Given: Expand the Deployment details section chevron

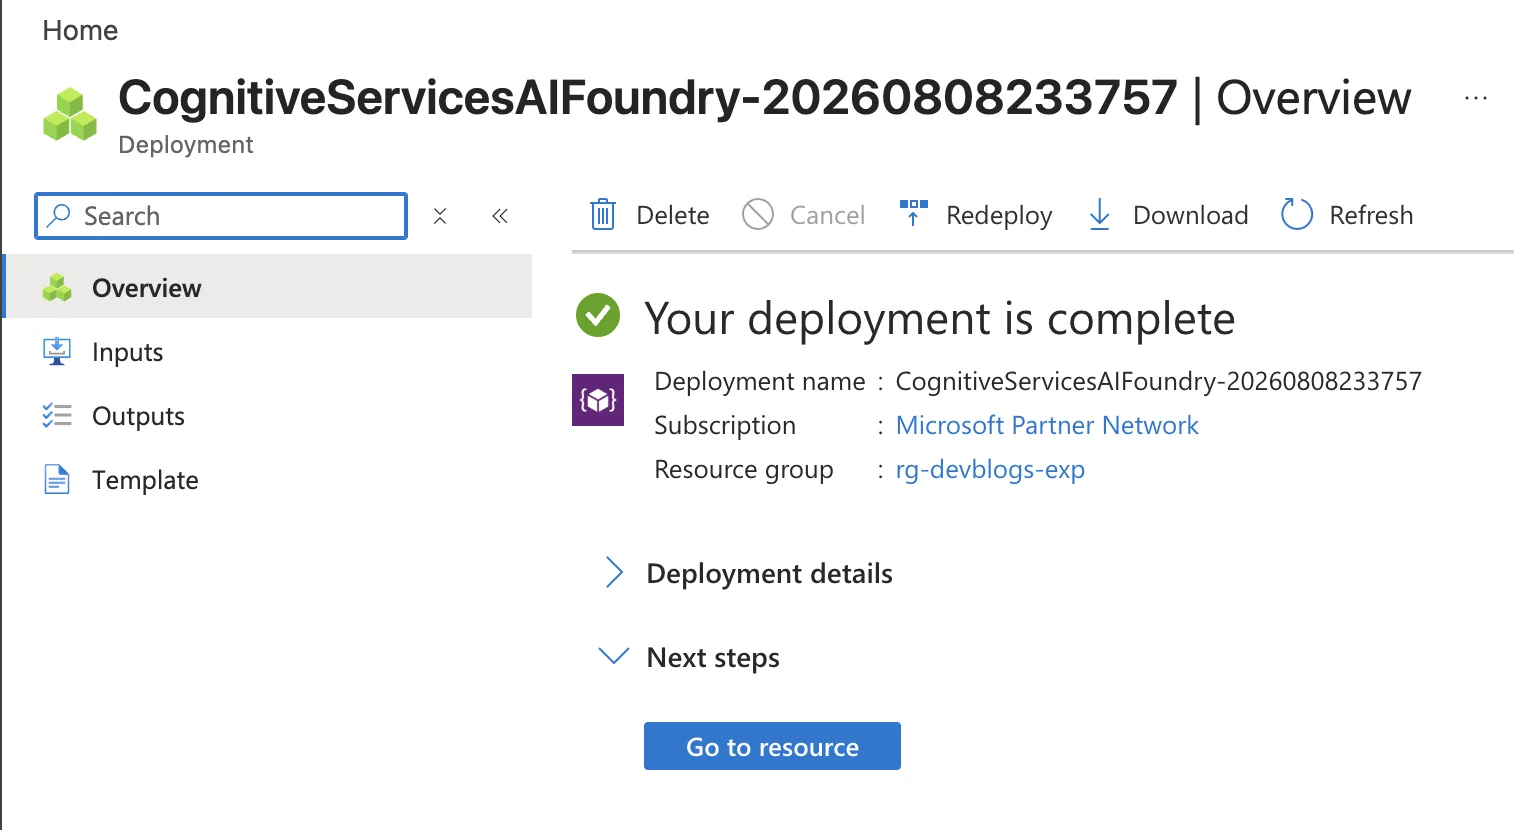Looking at the screenshot, I should [614, 573].
